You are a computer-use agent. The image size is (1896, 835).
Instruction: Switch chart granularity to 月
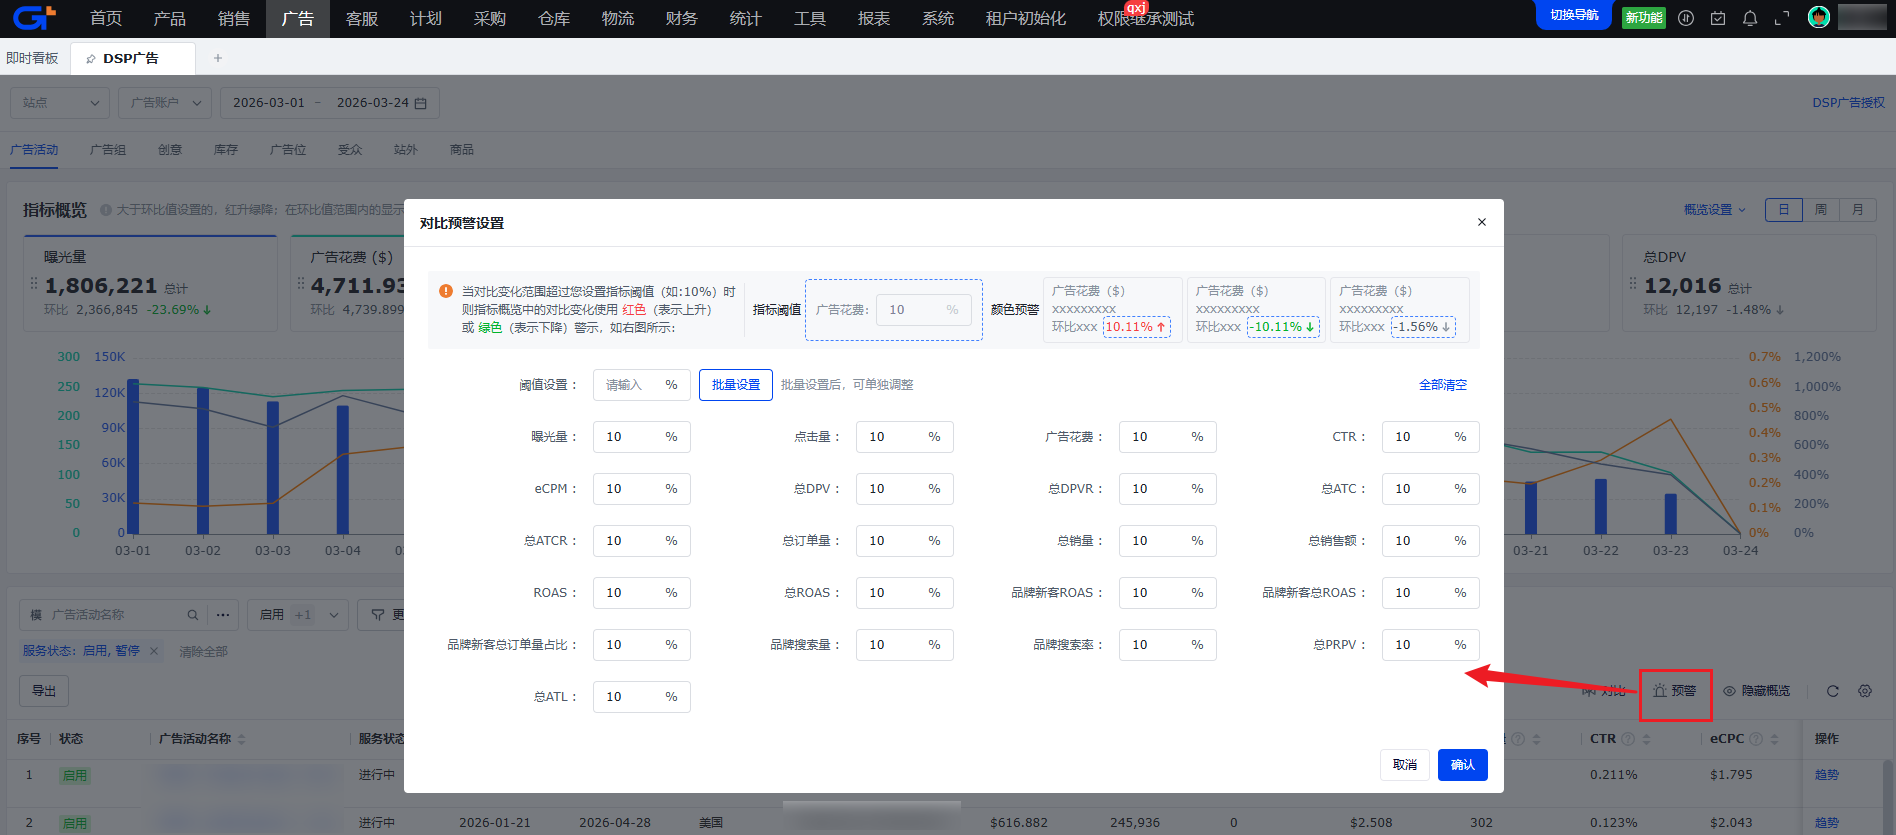pyautogui.click(x=1858, y=210)
